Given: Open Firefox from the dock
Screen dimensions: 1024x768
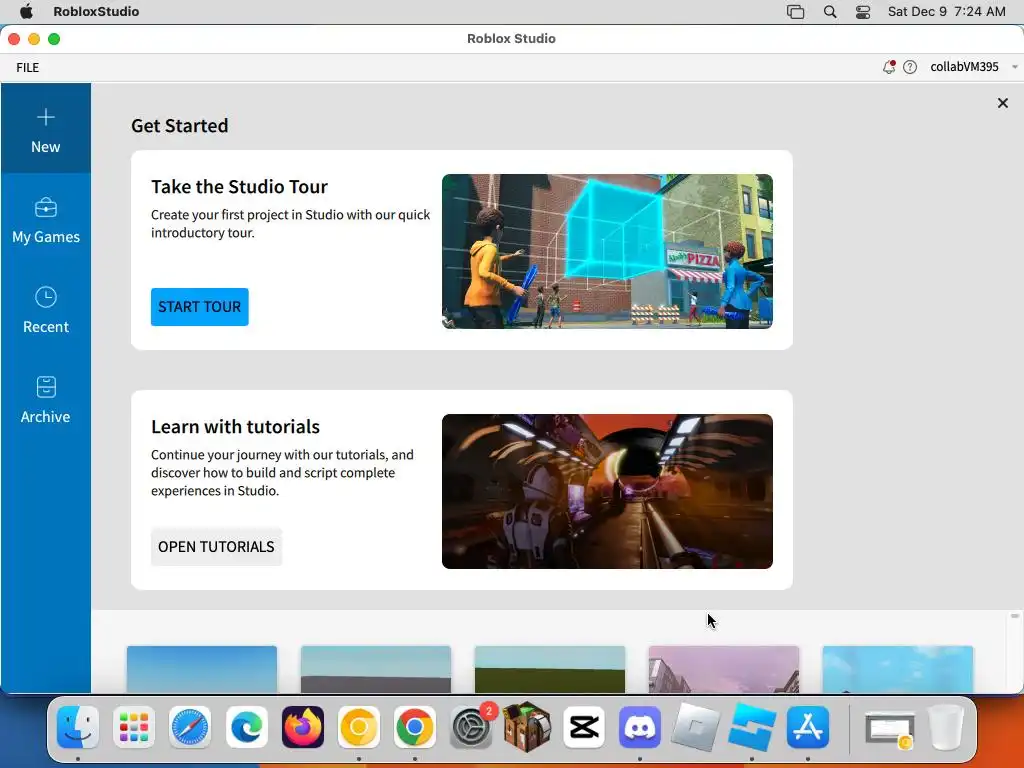Looking at the screenshot, I should (302, 727).
